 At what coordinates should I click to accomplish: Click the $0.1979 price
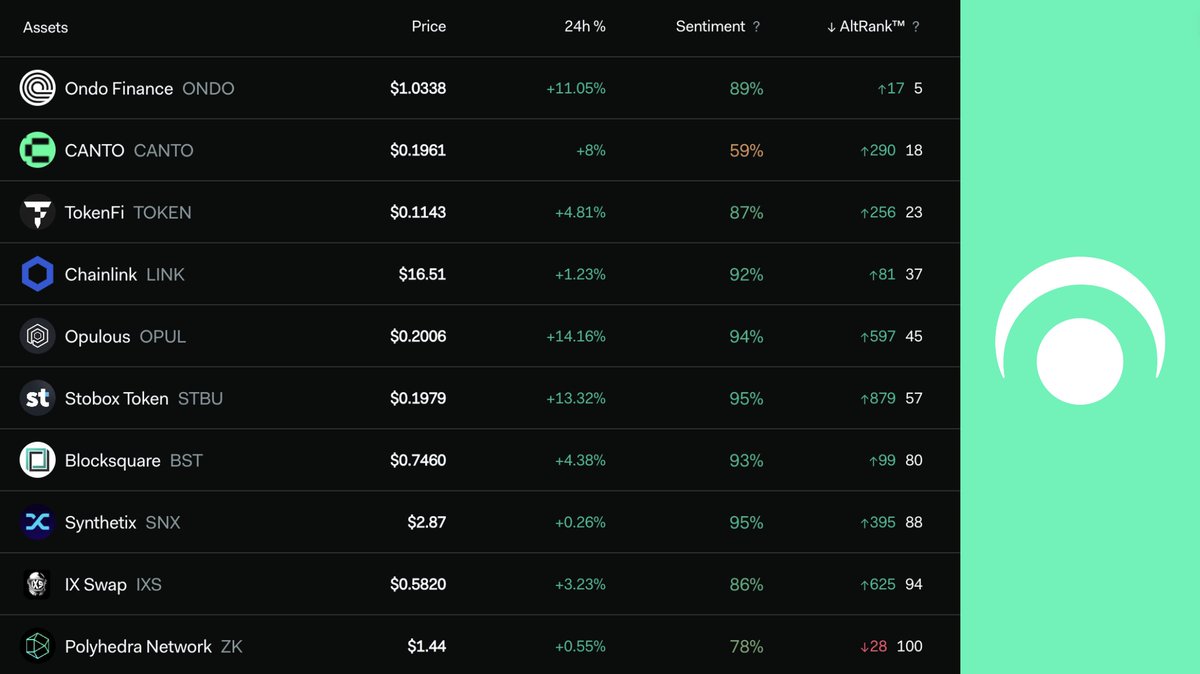418,398
